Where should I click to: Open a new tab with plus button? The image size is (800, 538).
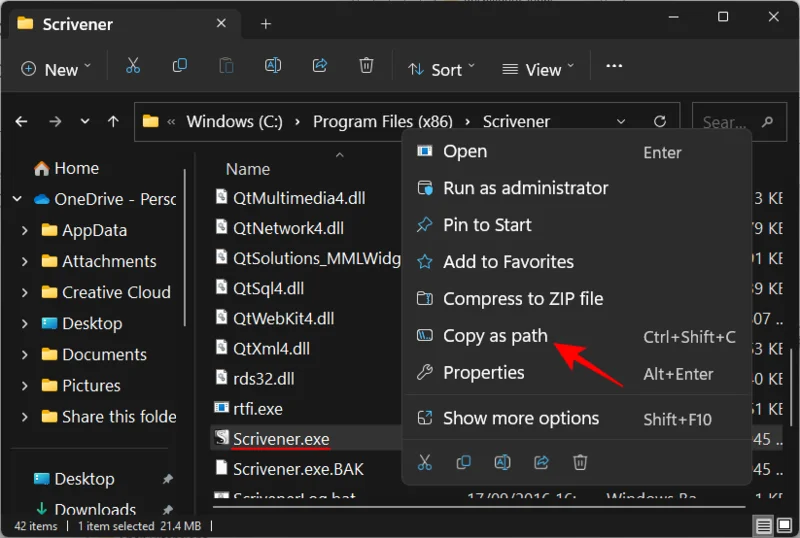point(266,24)
